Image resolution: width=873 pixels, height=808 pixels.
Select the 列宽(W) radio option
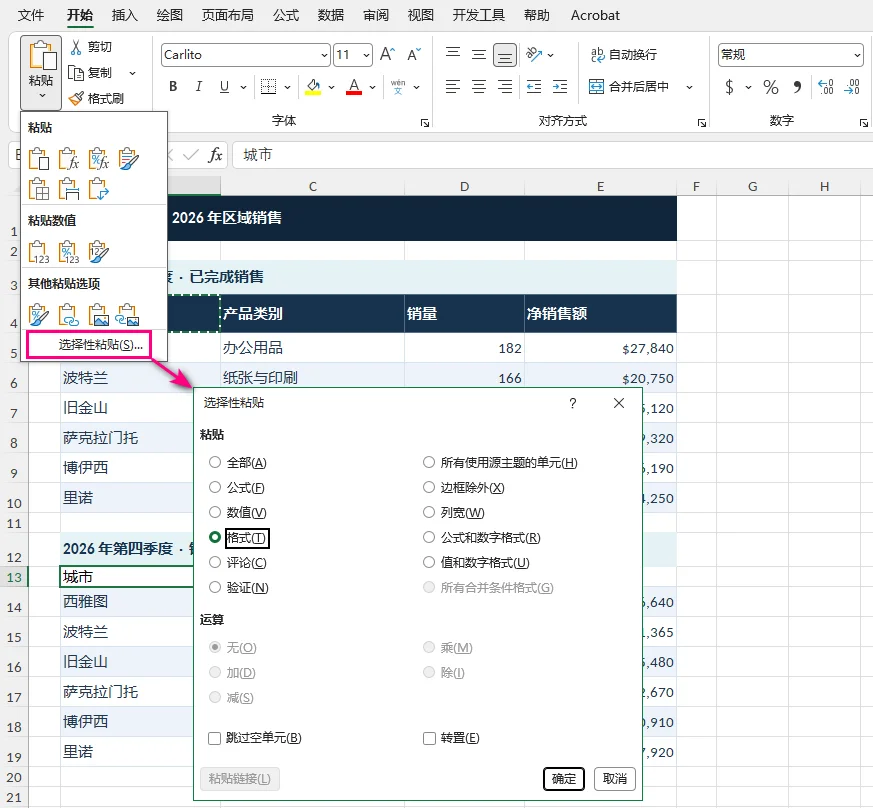coord(429,512)
